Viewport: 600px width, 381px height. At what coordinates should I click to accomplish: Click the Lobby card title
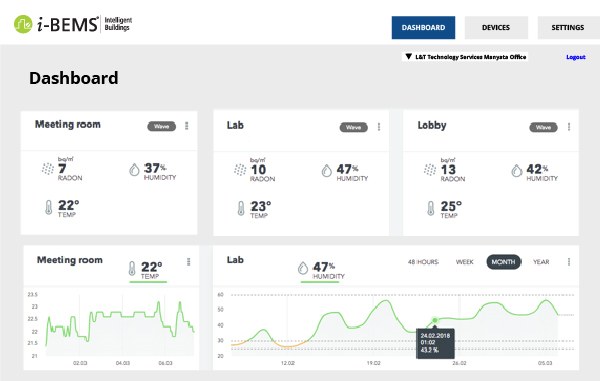[432, 125]
